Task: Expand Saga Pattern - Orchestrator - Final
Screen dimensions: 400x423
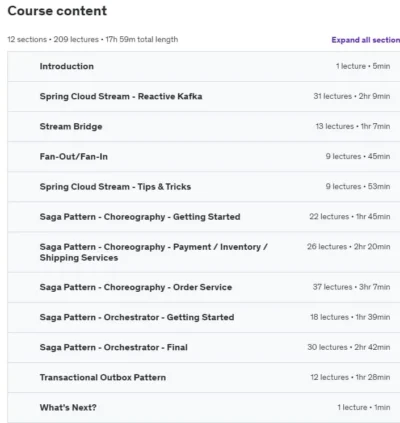Action: tap(204, 347)
